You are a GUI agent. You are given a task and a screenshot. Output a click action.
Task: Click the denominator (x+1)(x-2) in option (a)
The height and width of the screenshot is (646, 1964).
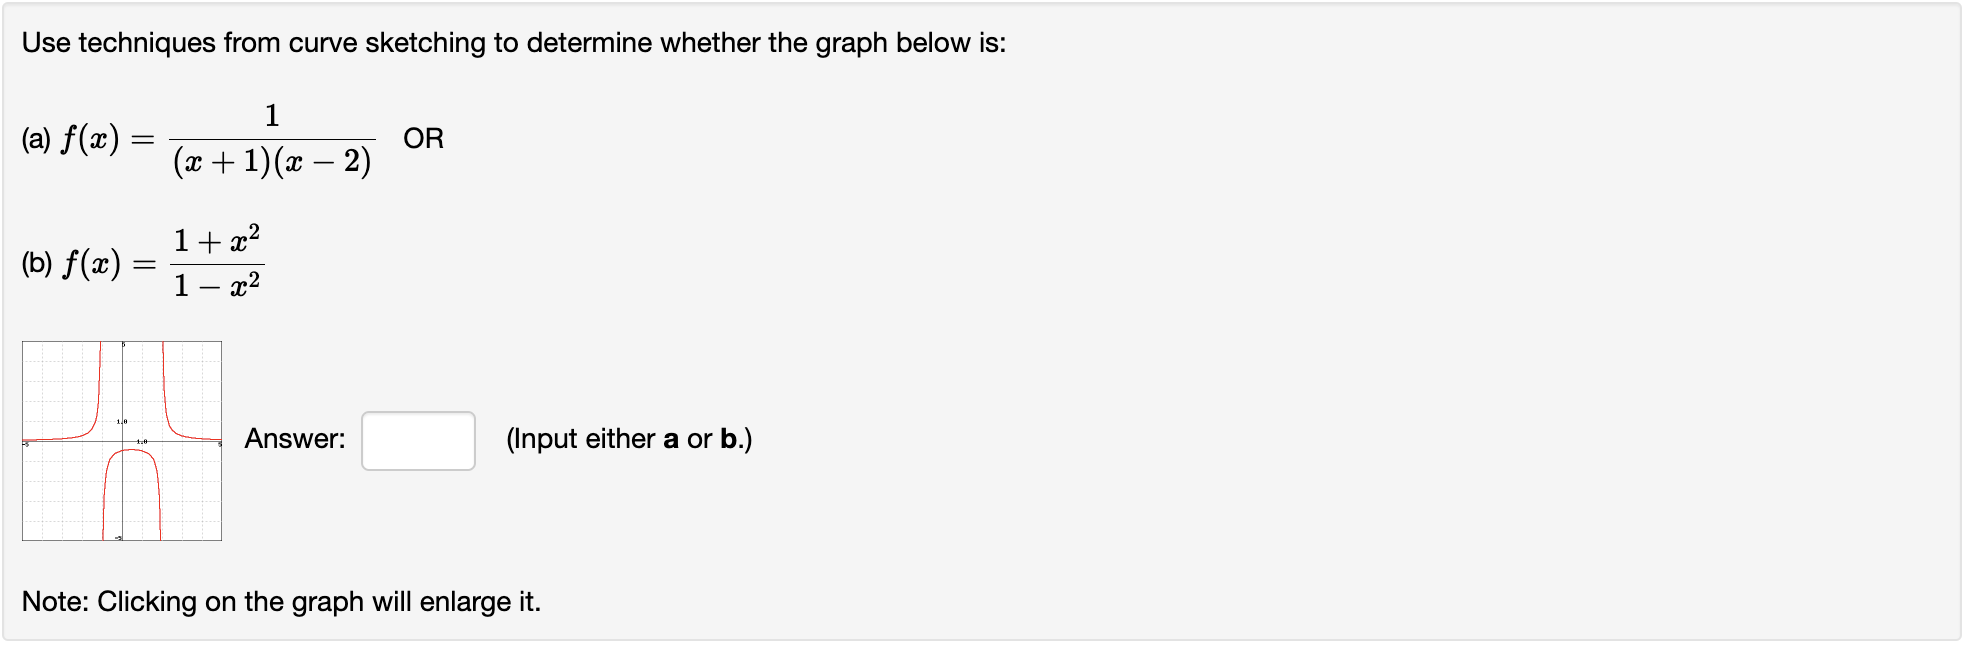tap(273, 162)
